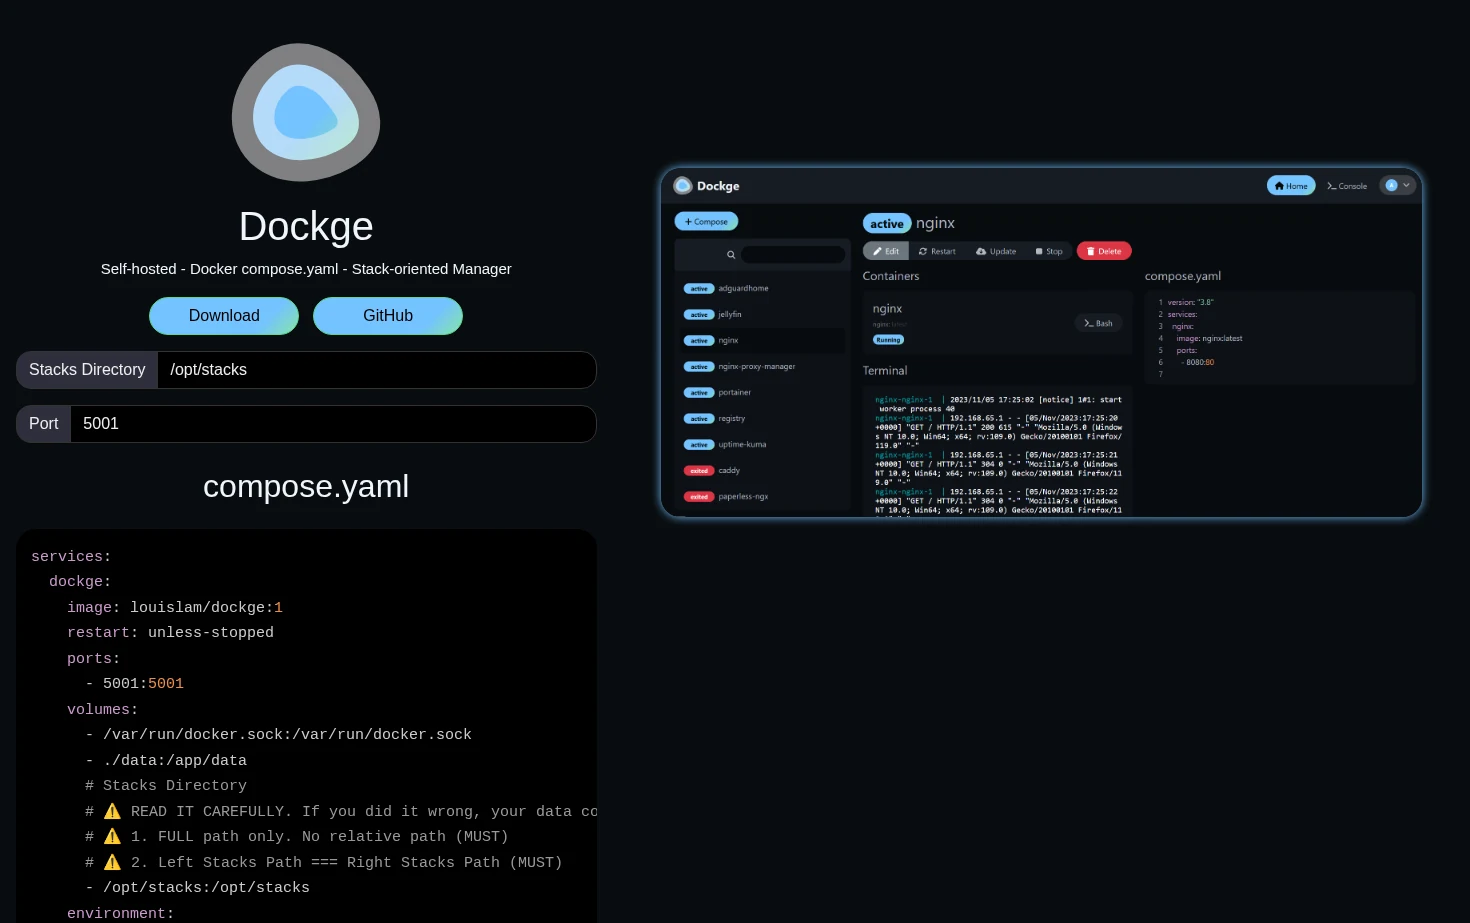Screen dimensions: 1470x923
Task: Click the "compose.yaml" heading
Action: click(306, 486)
